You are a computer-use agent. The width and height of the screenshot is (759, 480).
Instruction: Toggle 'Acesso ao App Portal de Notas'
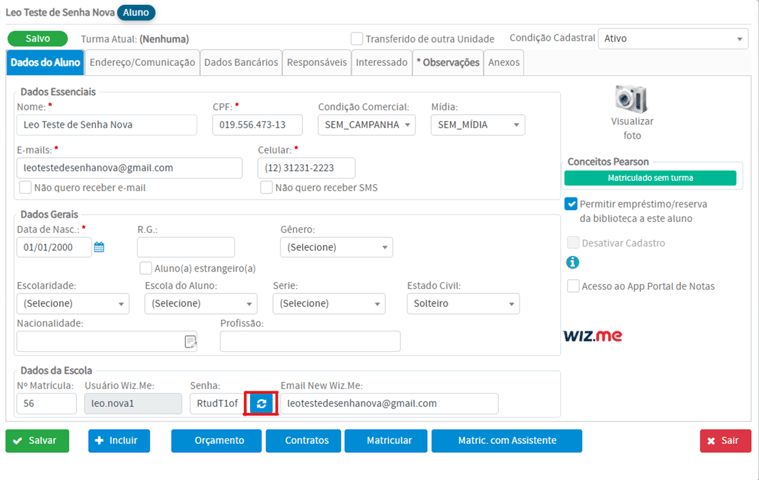pos(573,286)
